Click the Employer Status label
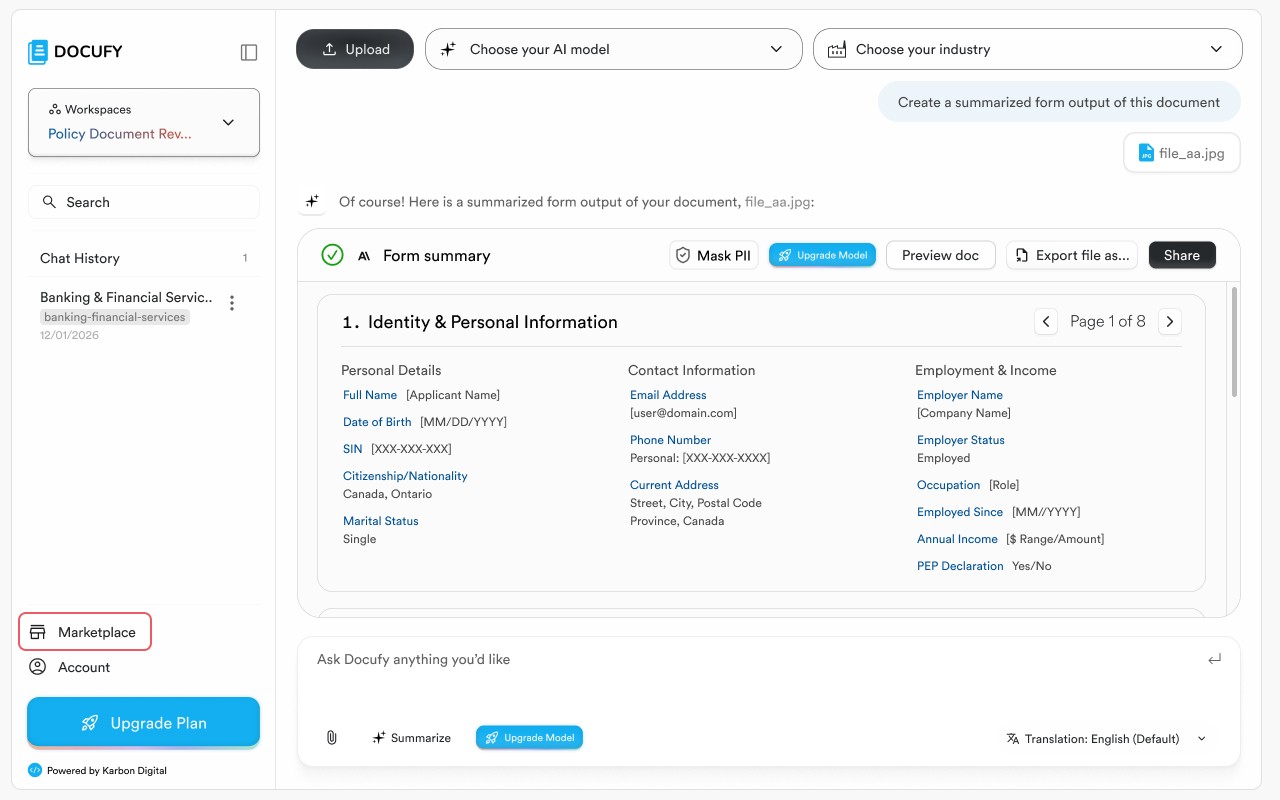Viewport: 1280px width, 800px height. [961, 440]
